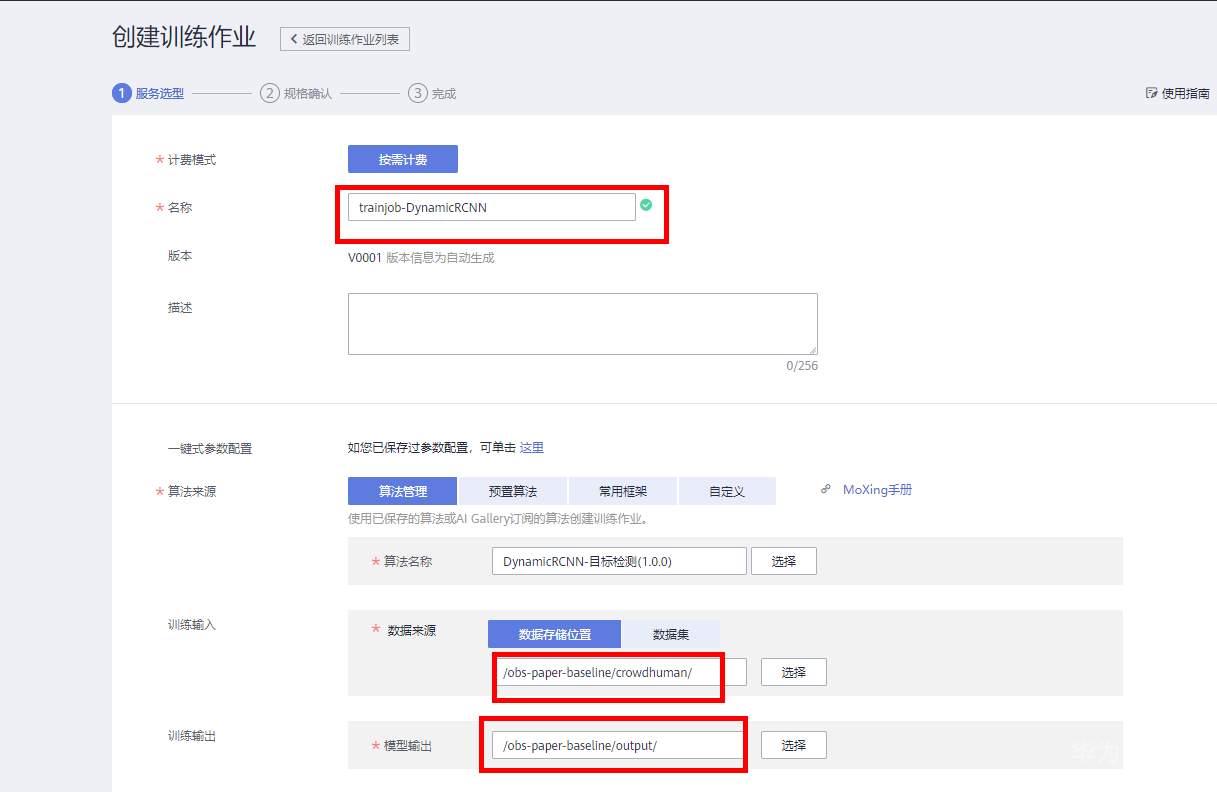Click the 算法名称 field DynamicRCNN-目标检测
This screenshot has width=1217, height=792.
[619, 561]
